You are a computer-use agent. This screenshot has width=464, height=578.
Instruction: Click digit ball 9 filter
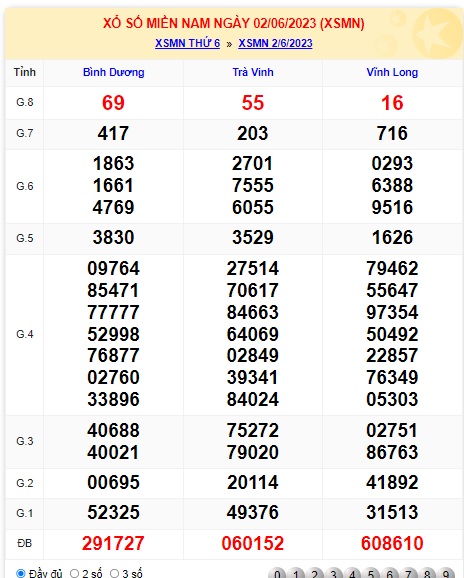point(446,573)
